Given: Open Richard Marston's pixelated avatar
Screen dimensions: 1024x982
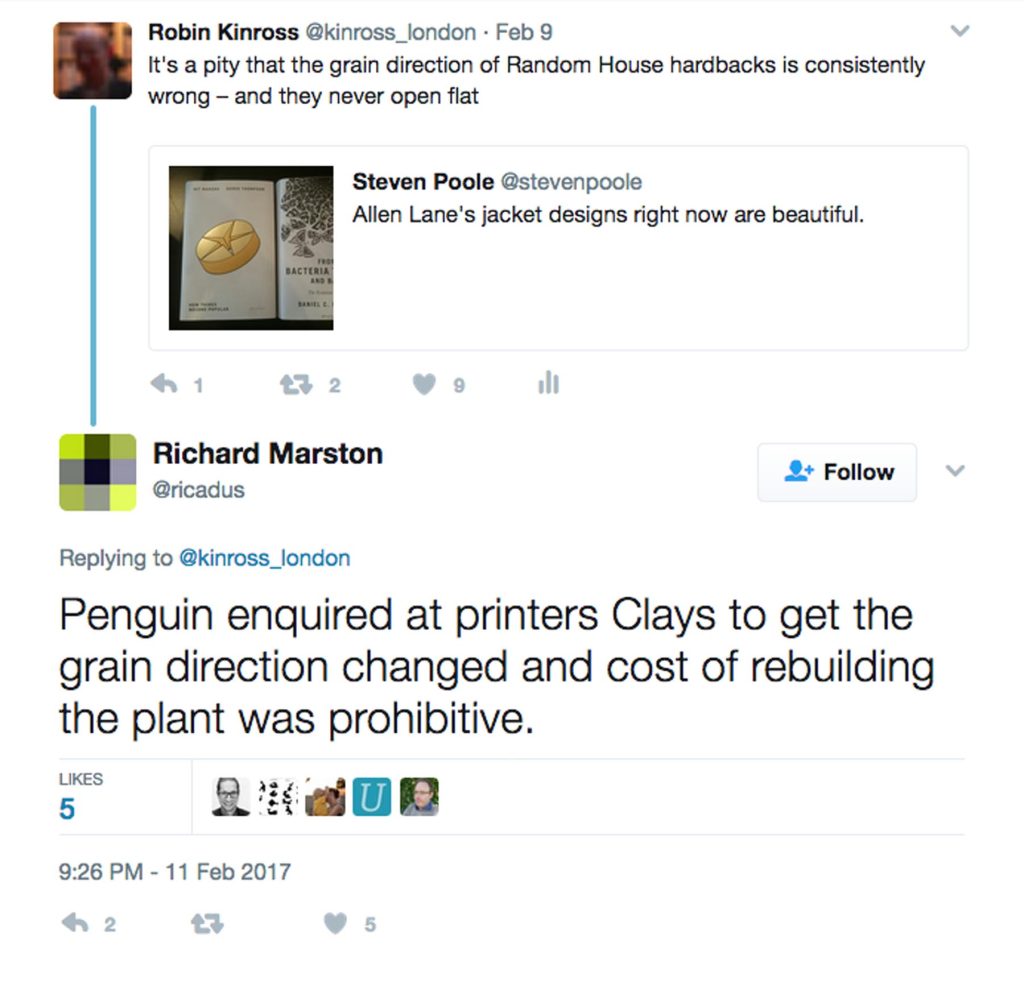Looking at the screenshot, I should pos(97,471).
